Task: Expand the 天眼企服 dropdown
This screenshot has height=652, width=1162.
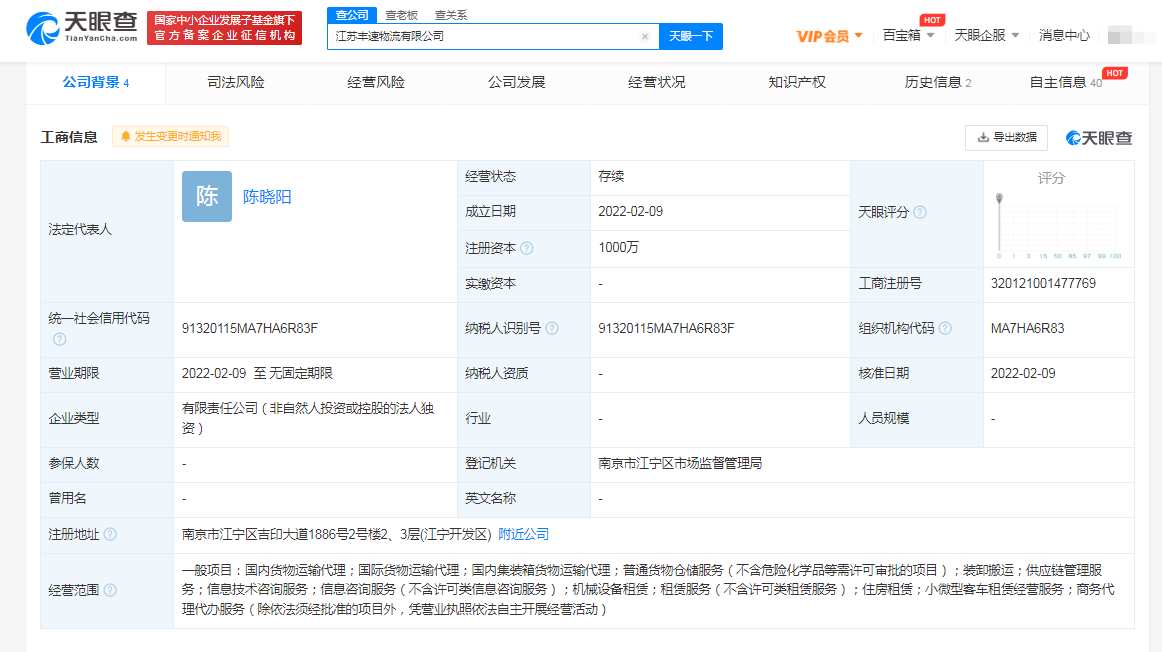Action: coord(986,35)
